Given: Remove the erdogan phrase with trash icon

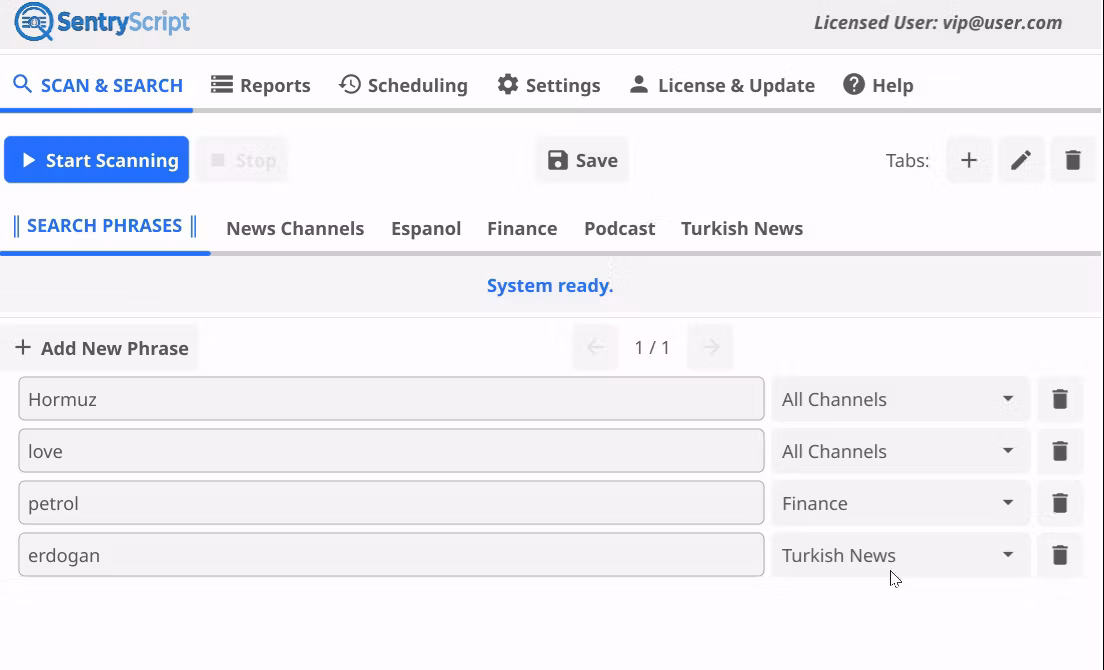Looking at the screenshot, I should [x=1060, y=555].
